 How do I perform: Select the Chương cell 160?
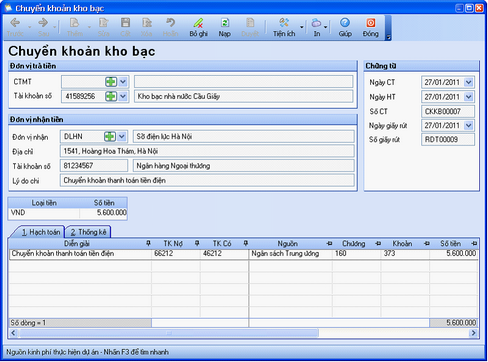tap(356, 254)
